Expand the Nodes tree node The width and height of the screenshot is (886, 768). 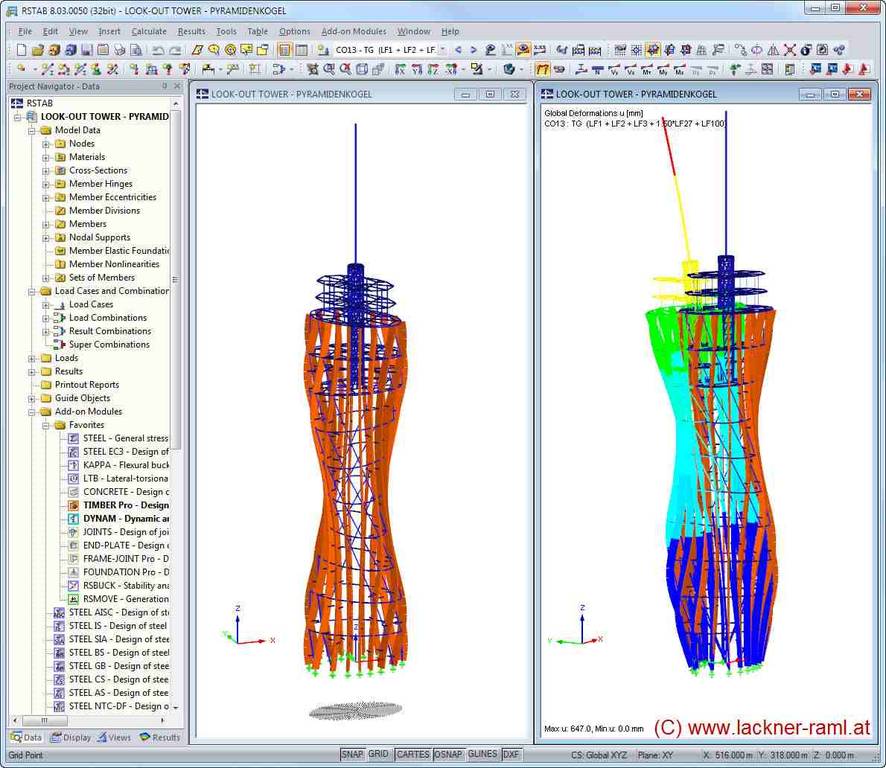[46, 144]
